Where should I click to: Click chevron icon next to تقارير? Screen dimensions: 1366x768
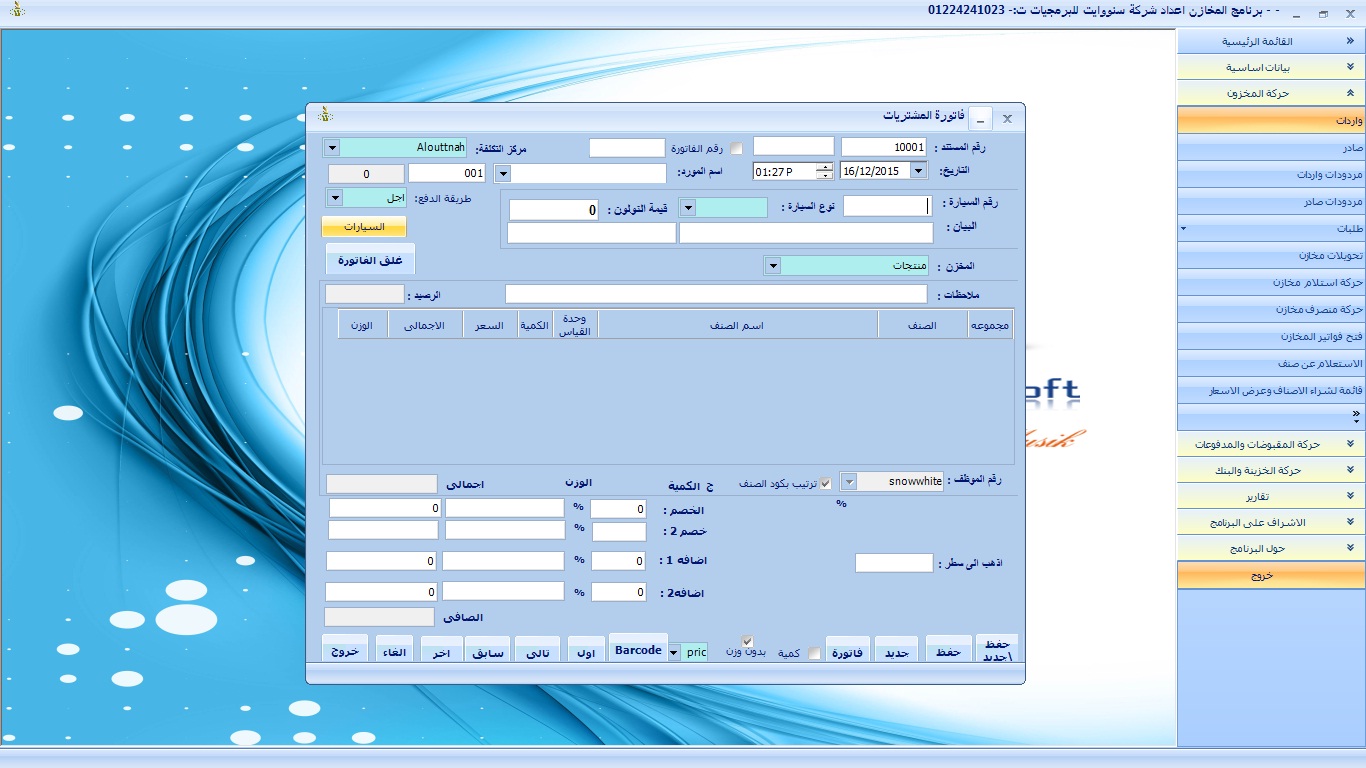[1350, 497]
